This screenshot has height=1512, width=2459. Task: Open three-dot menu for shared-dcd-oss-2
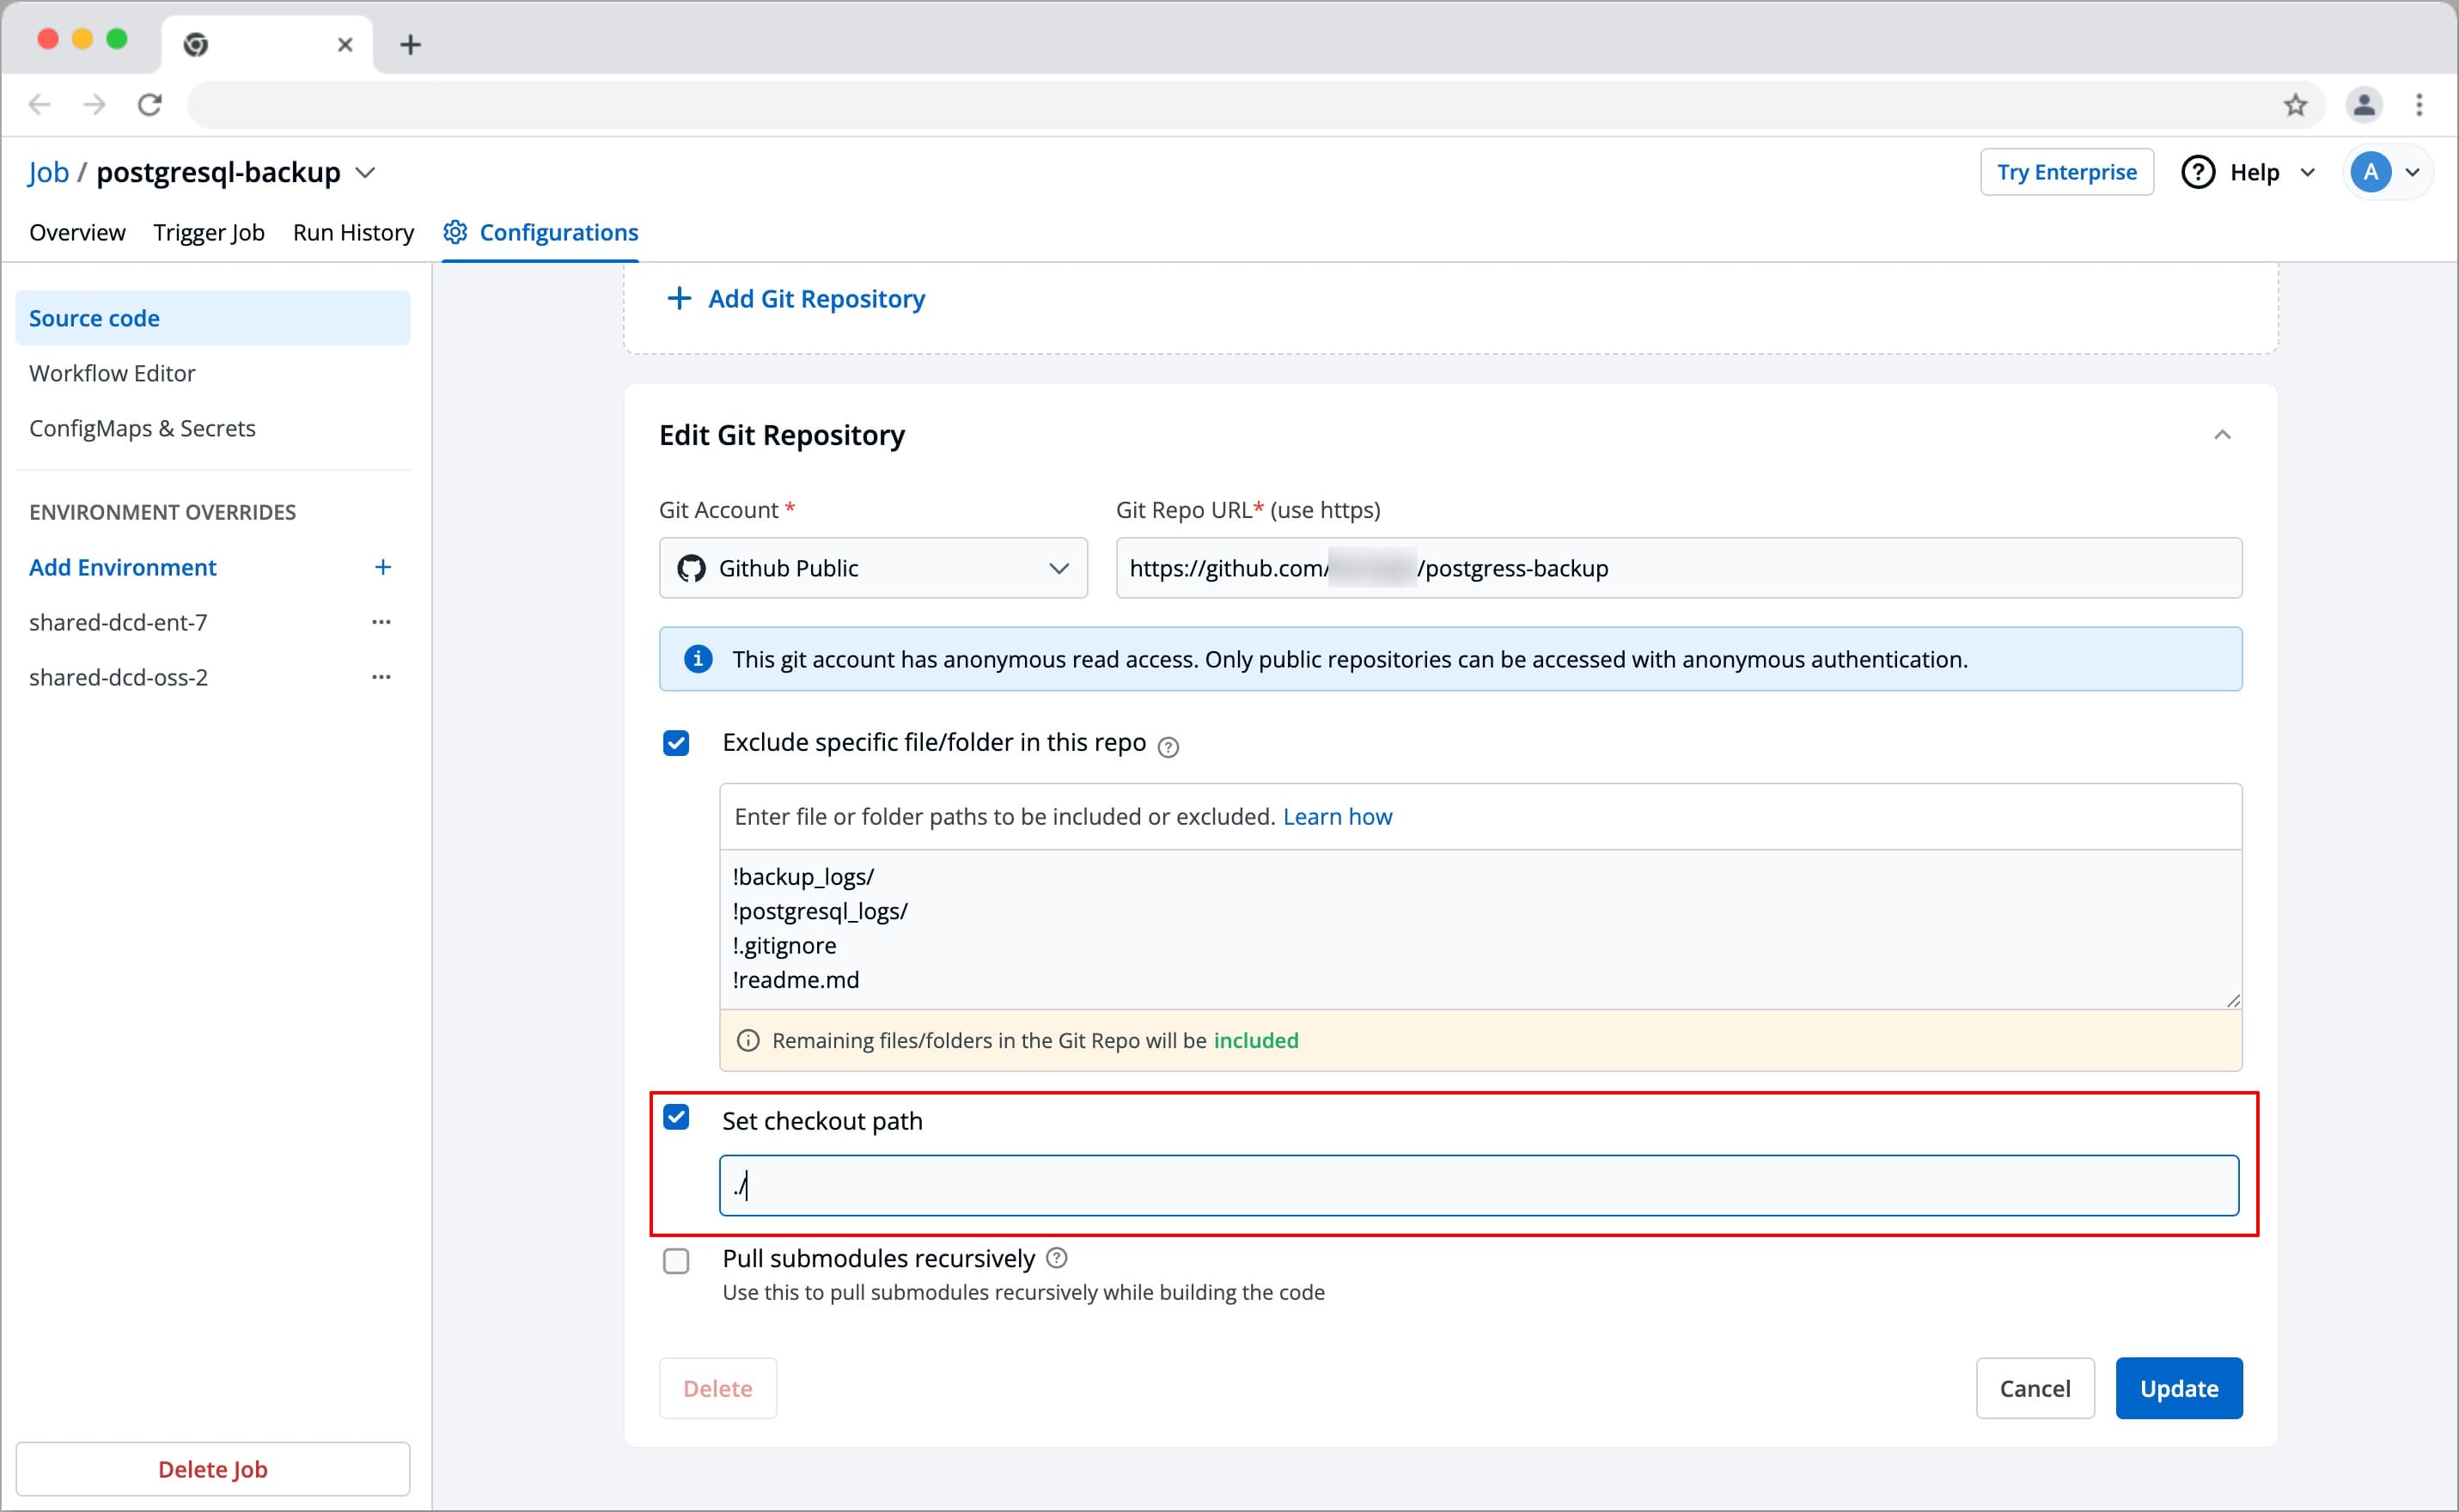point(381,677)
